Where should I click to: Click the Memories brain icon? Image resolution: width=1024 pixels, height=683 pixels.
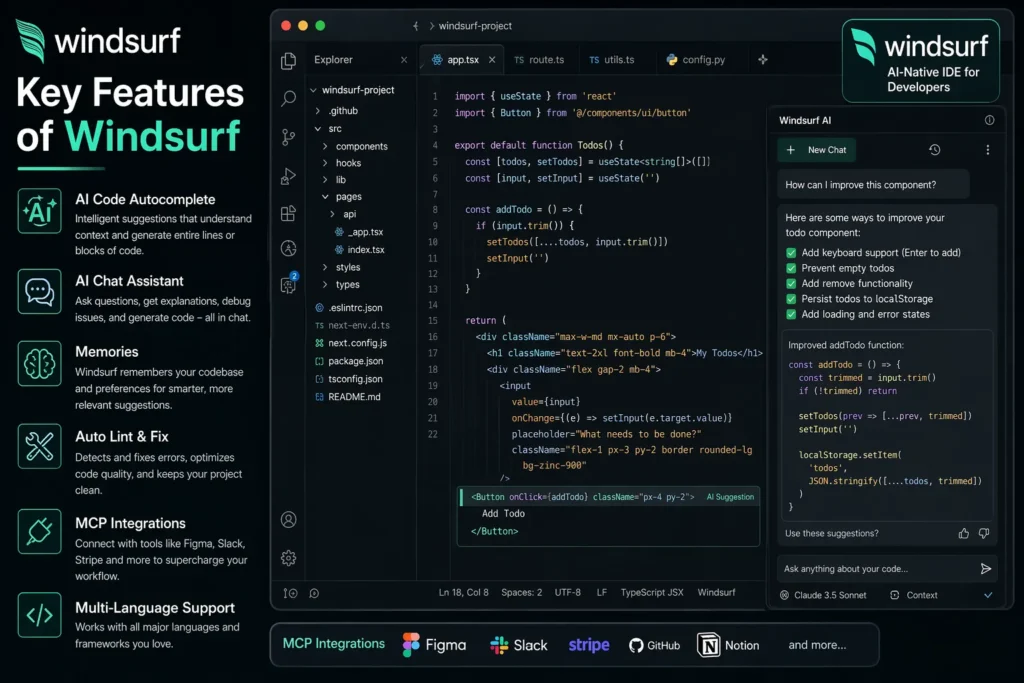[40, 364]
